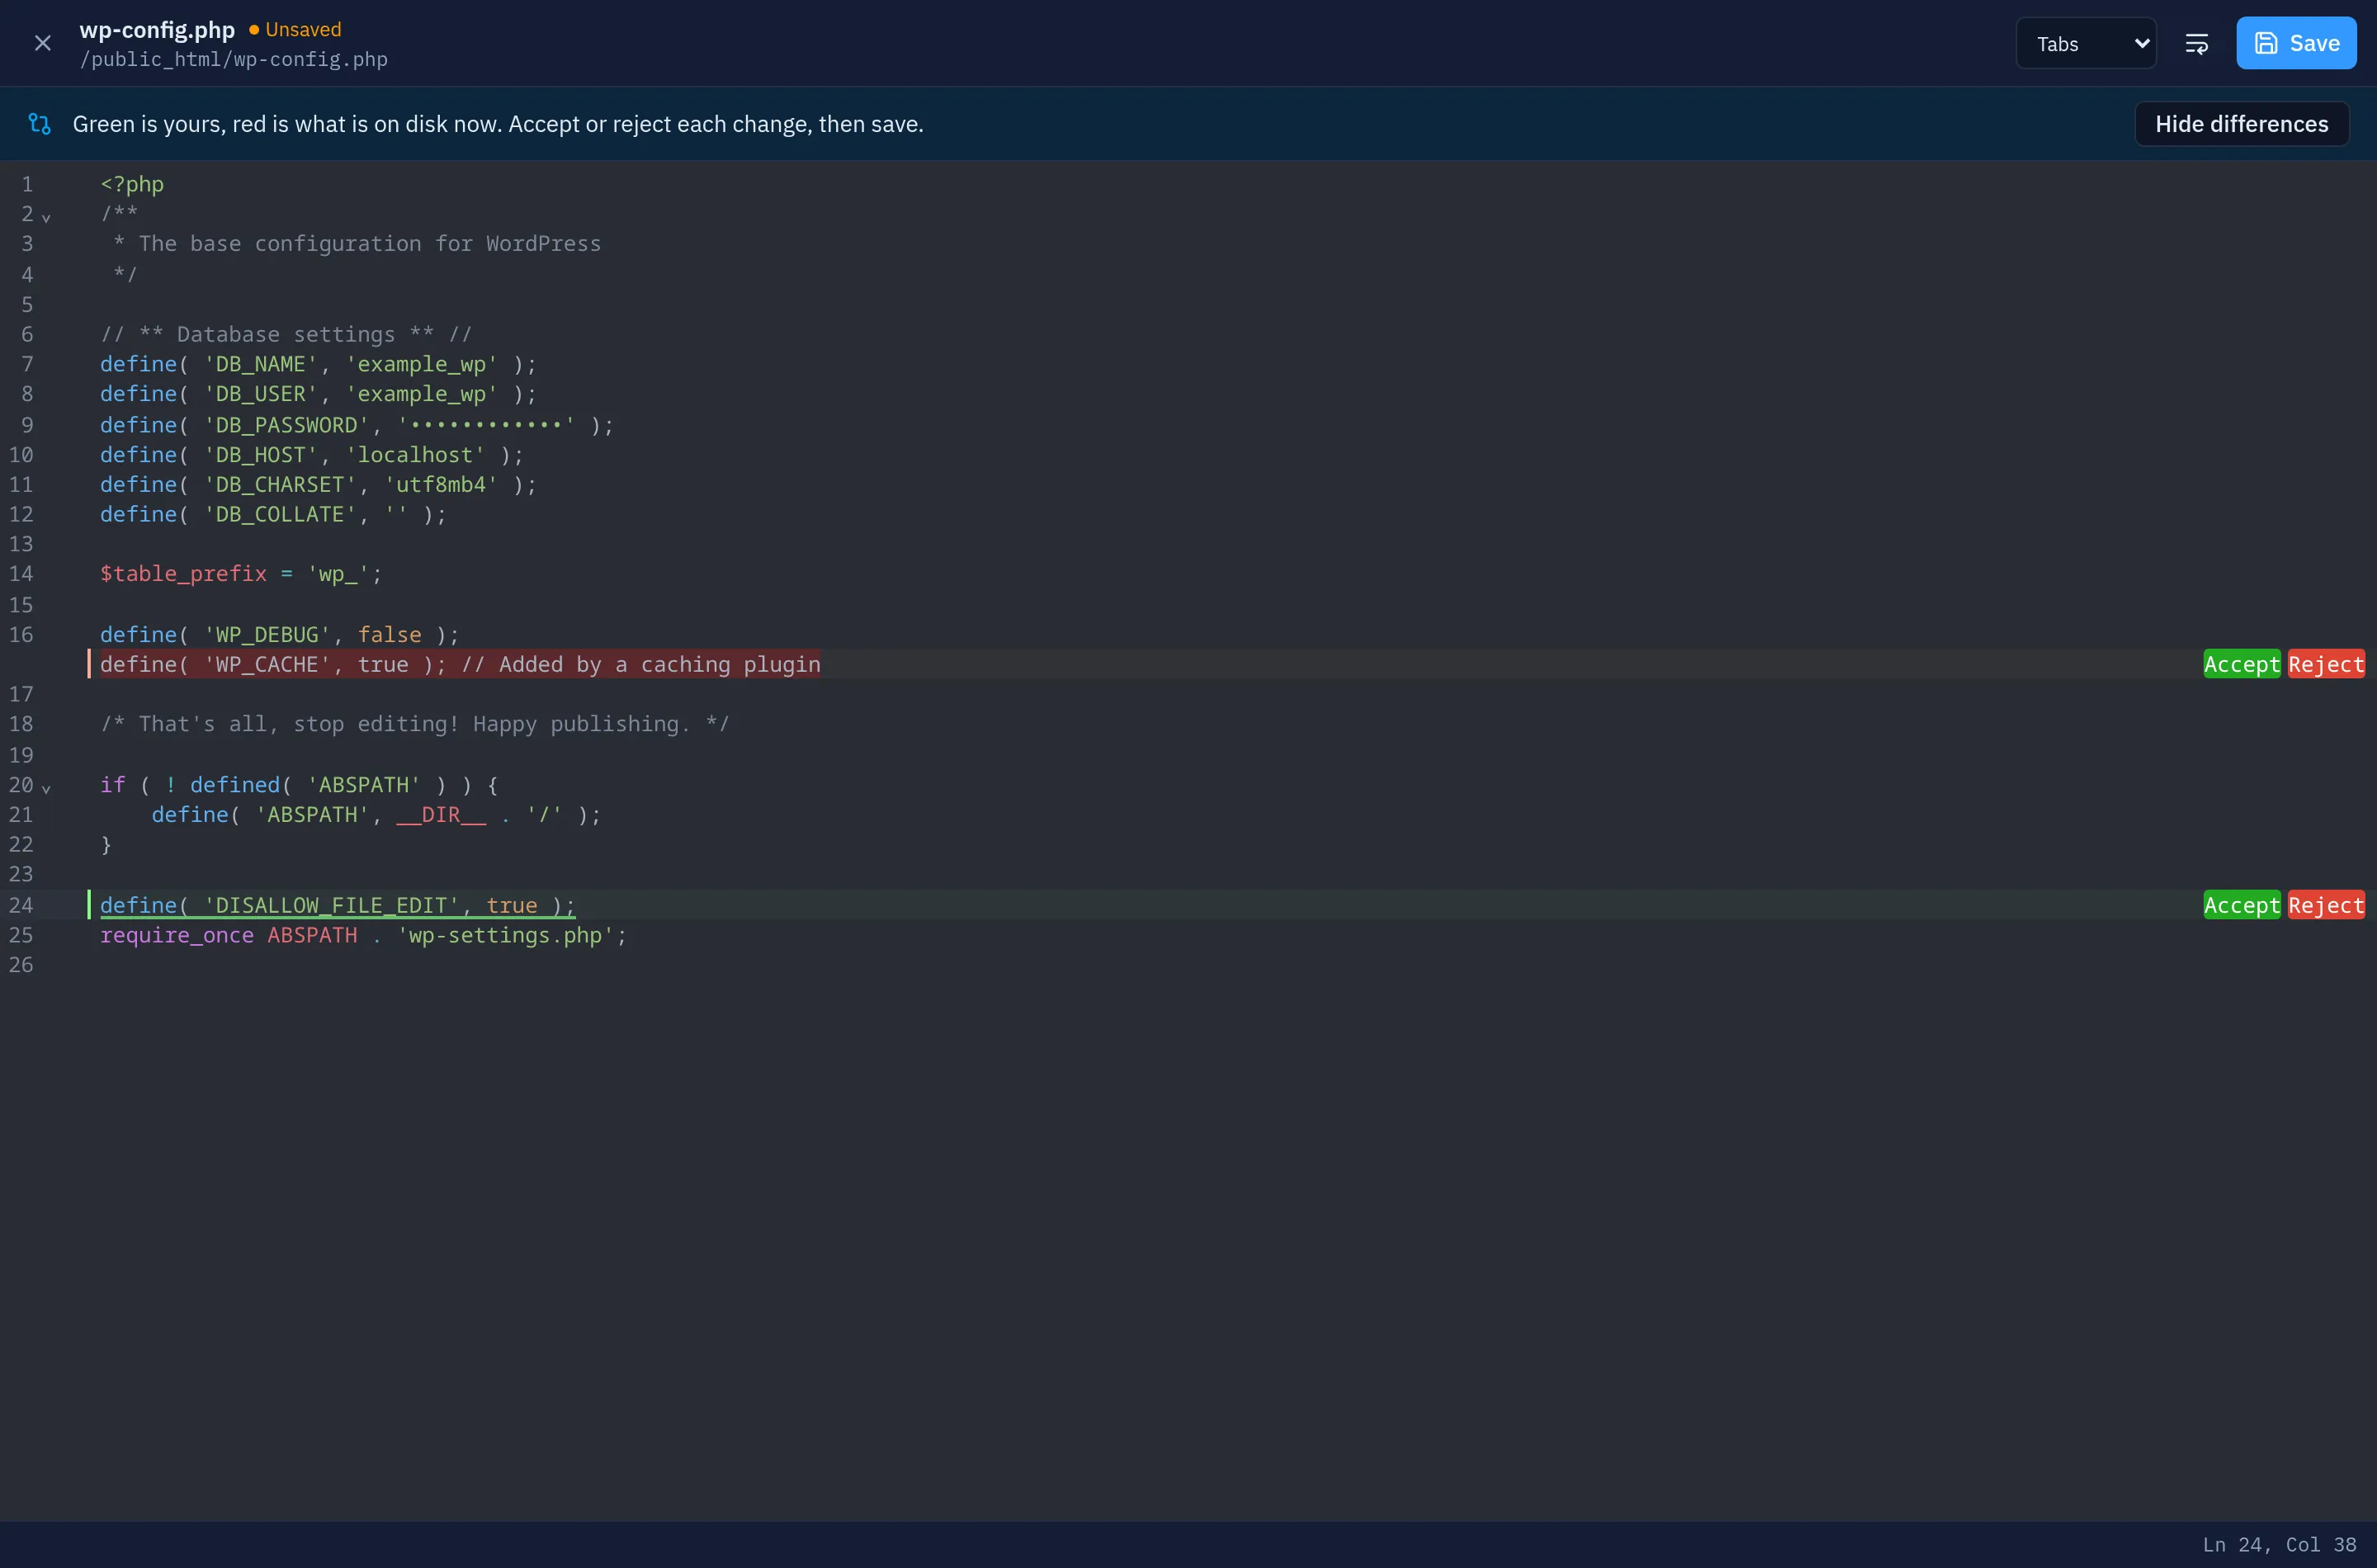This screenshot has height=1568, width=2377.
Task: Collapse the comment block at line 2
Action: point(46,216)
